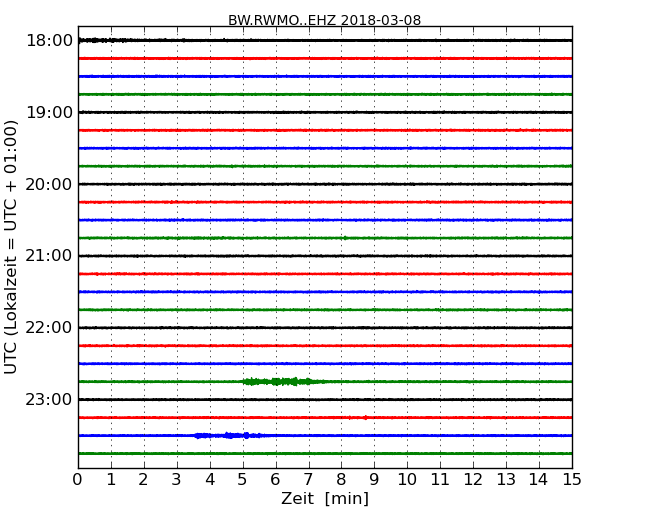This screenshot has height=520, width=650.
Task: Click the 12 minute tick label
Action: tap(473, 479)
